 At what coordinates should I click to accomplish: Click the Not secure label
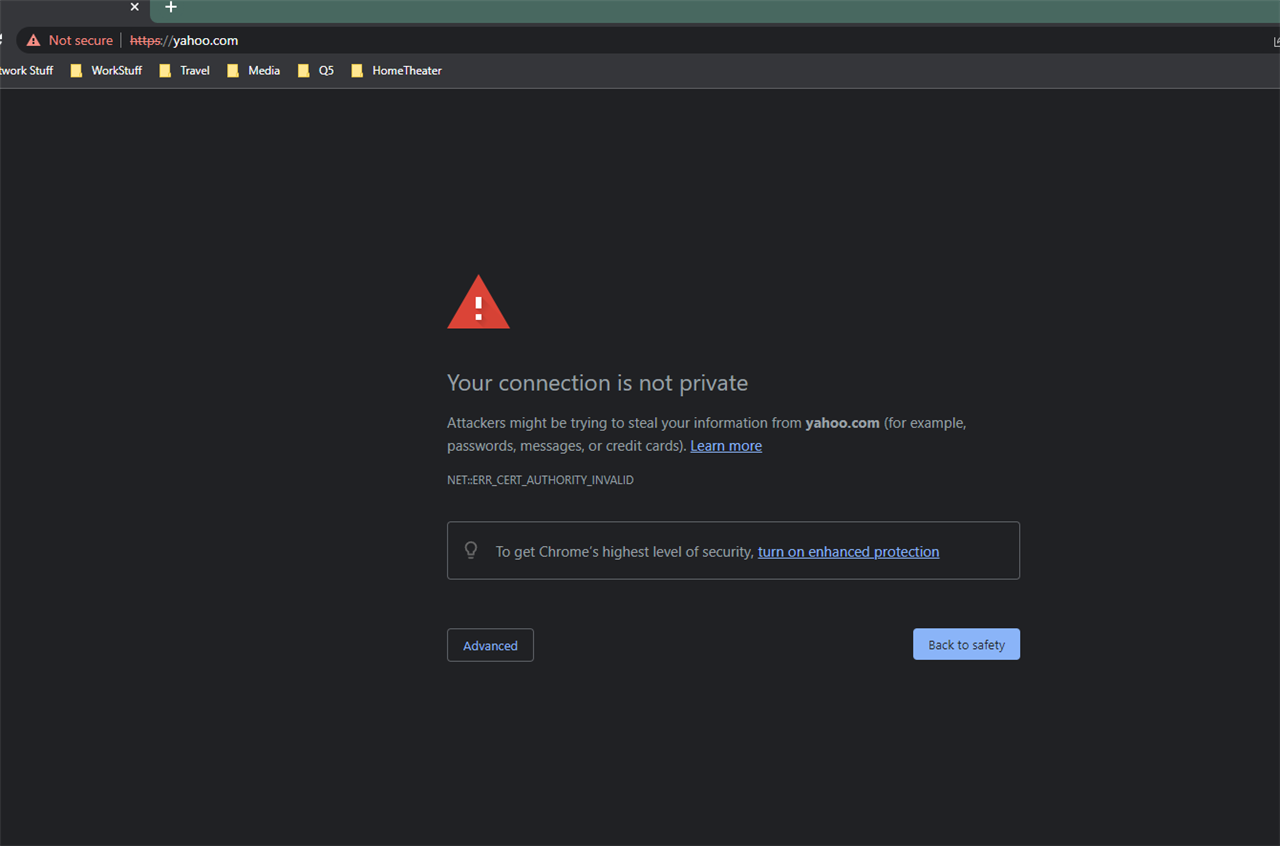81,40
